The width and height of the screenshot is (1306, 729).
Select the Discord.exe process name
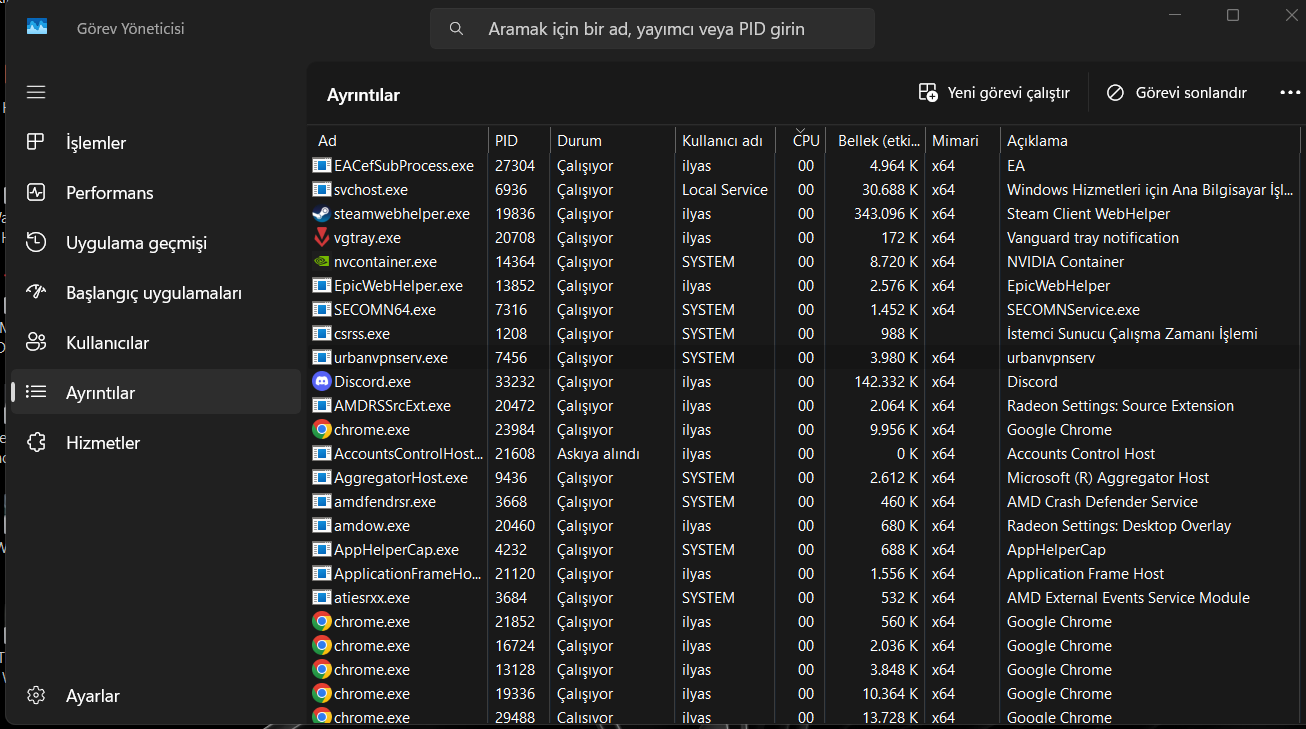point(372,382)
